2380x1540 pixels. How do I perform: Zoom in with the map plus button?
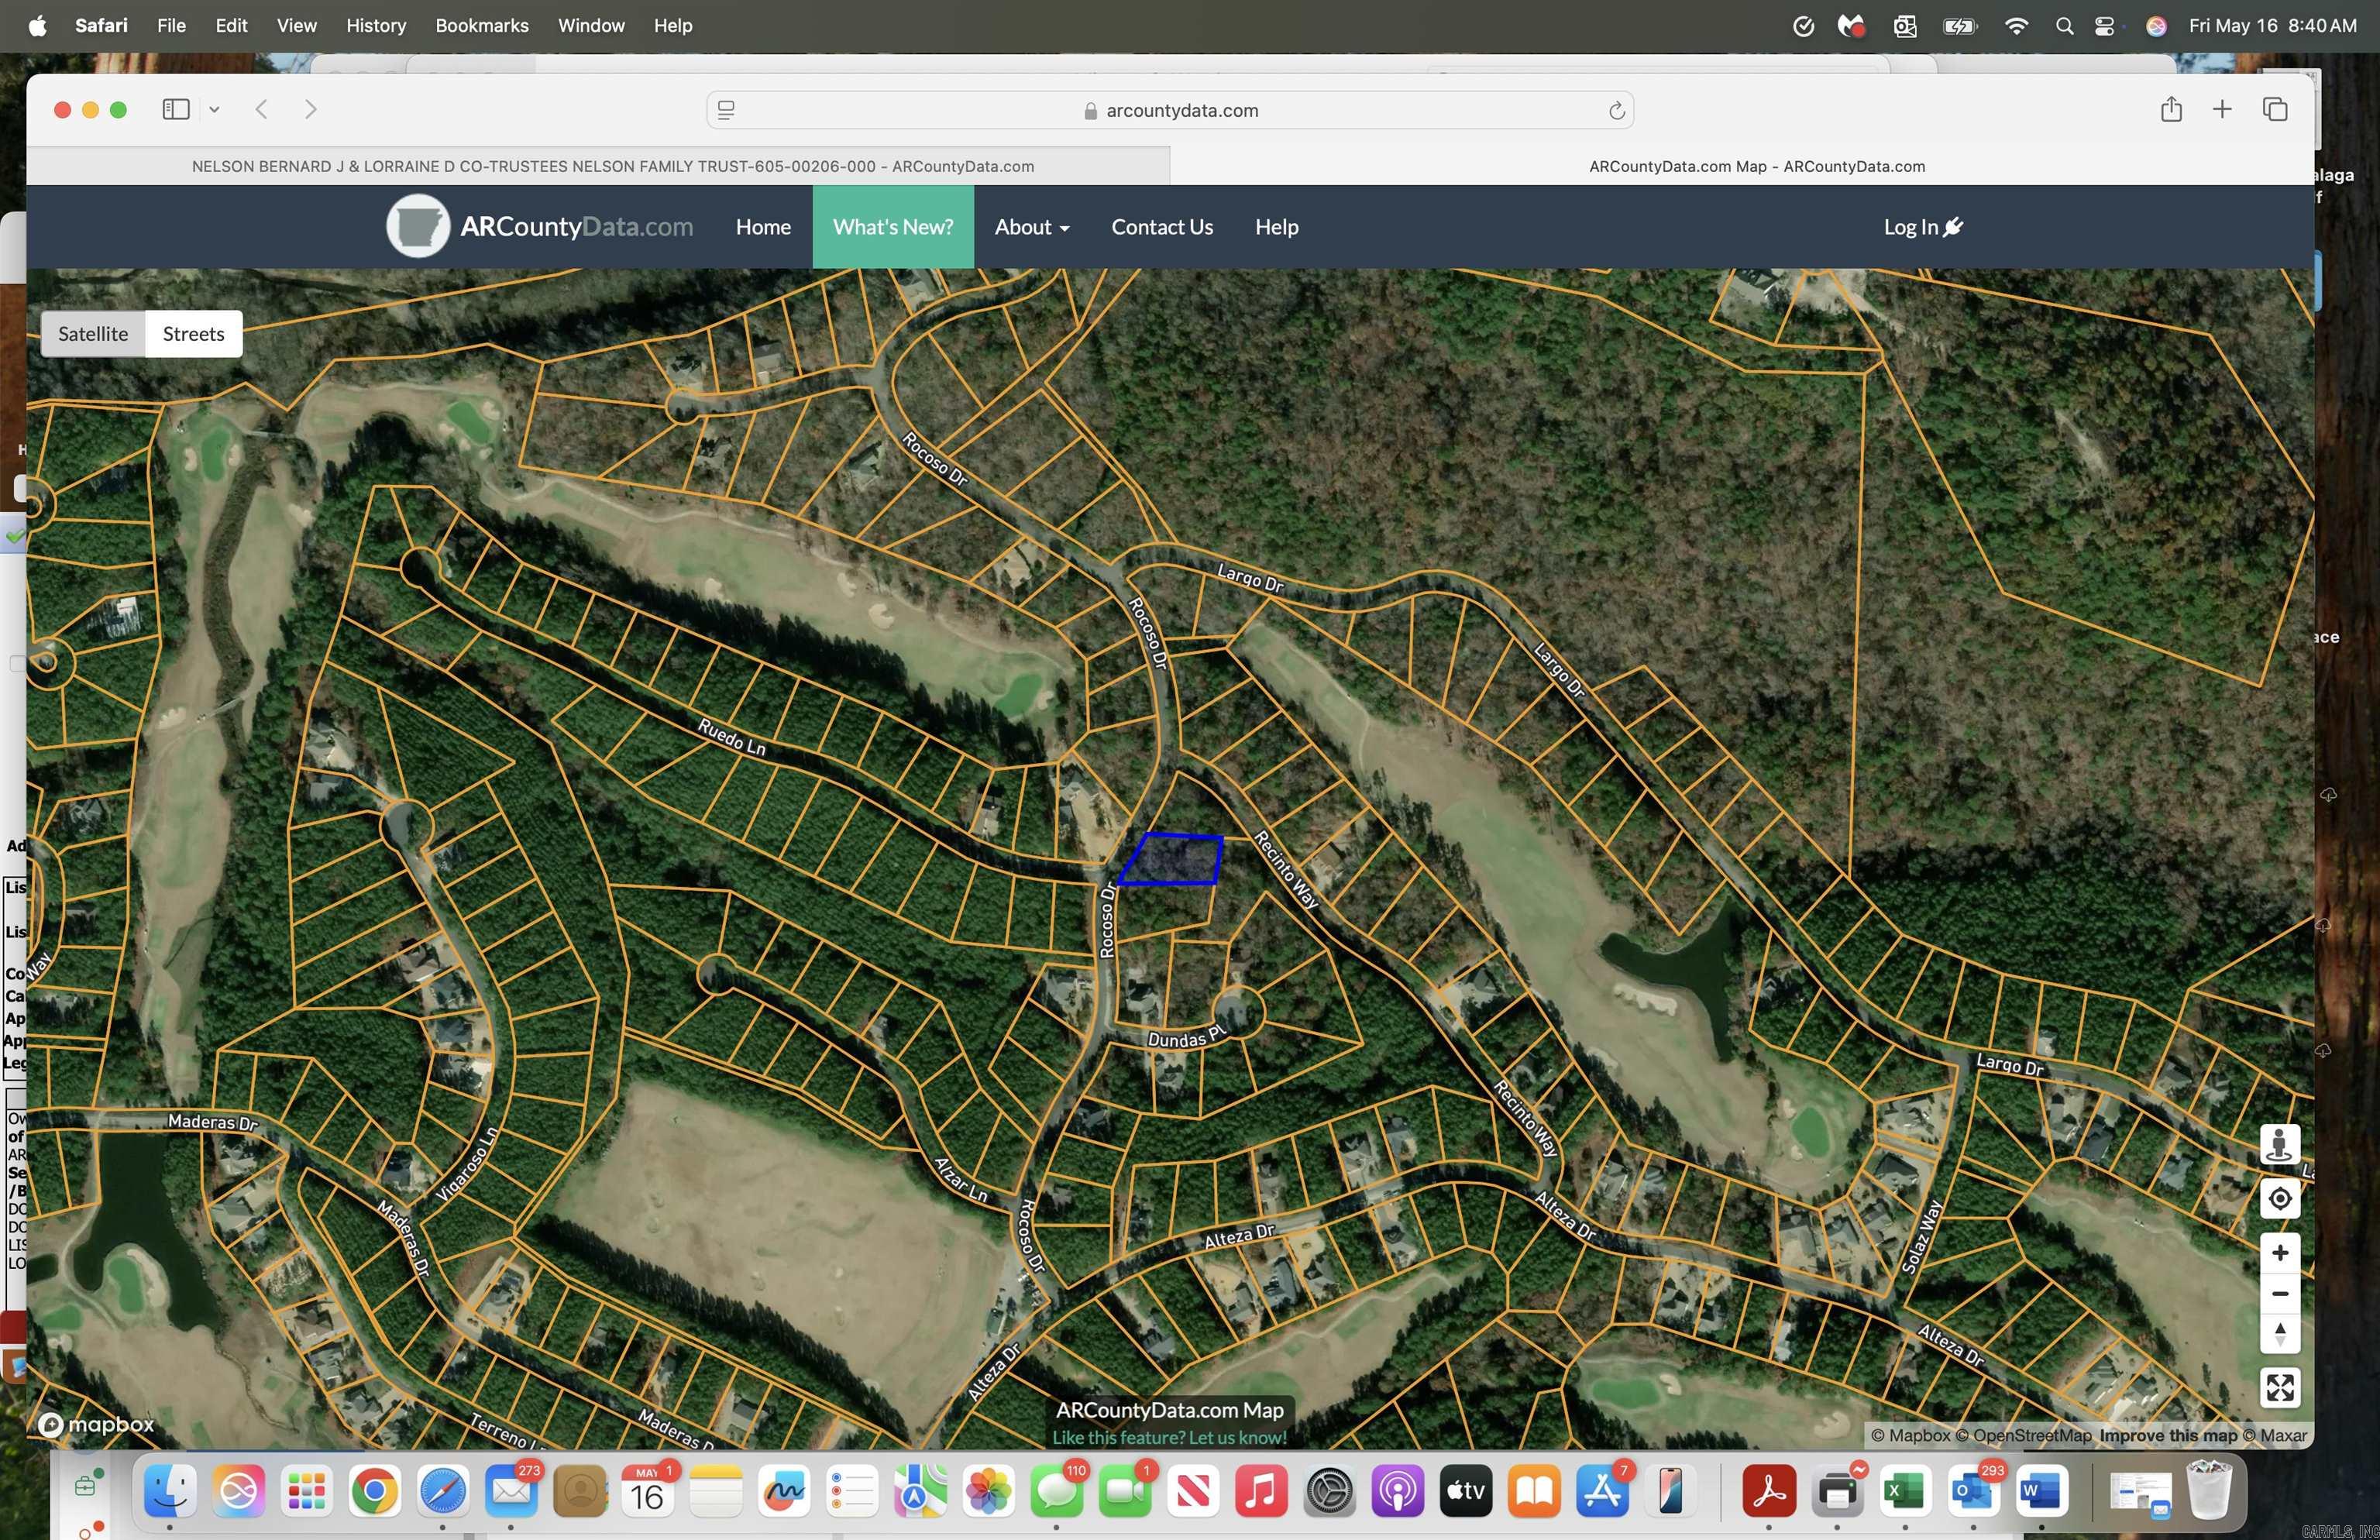coord(2279,1253)
